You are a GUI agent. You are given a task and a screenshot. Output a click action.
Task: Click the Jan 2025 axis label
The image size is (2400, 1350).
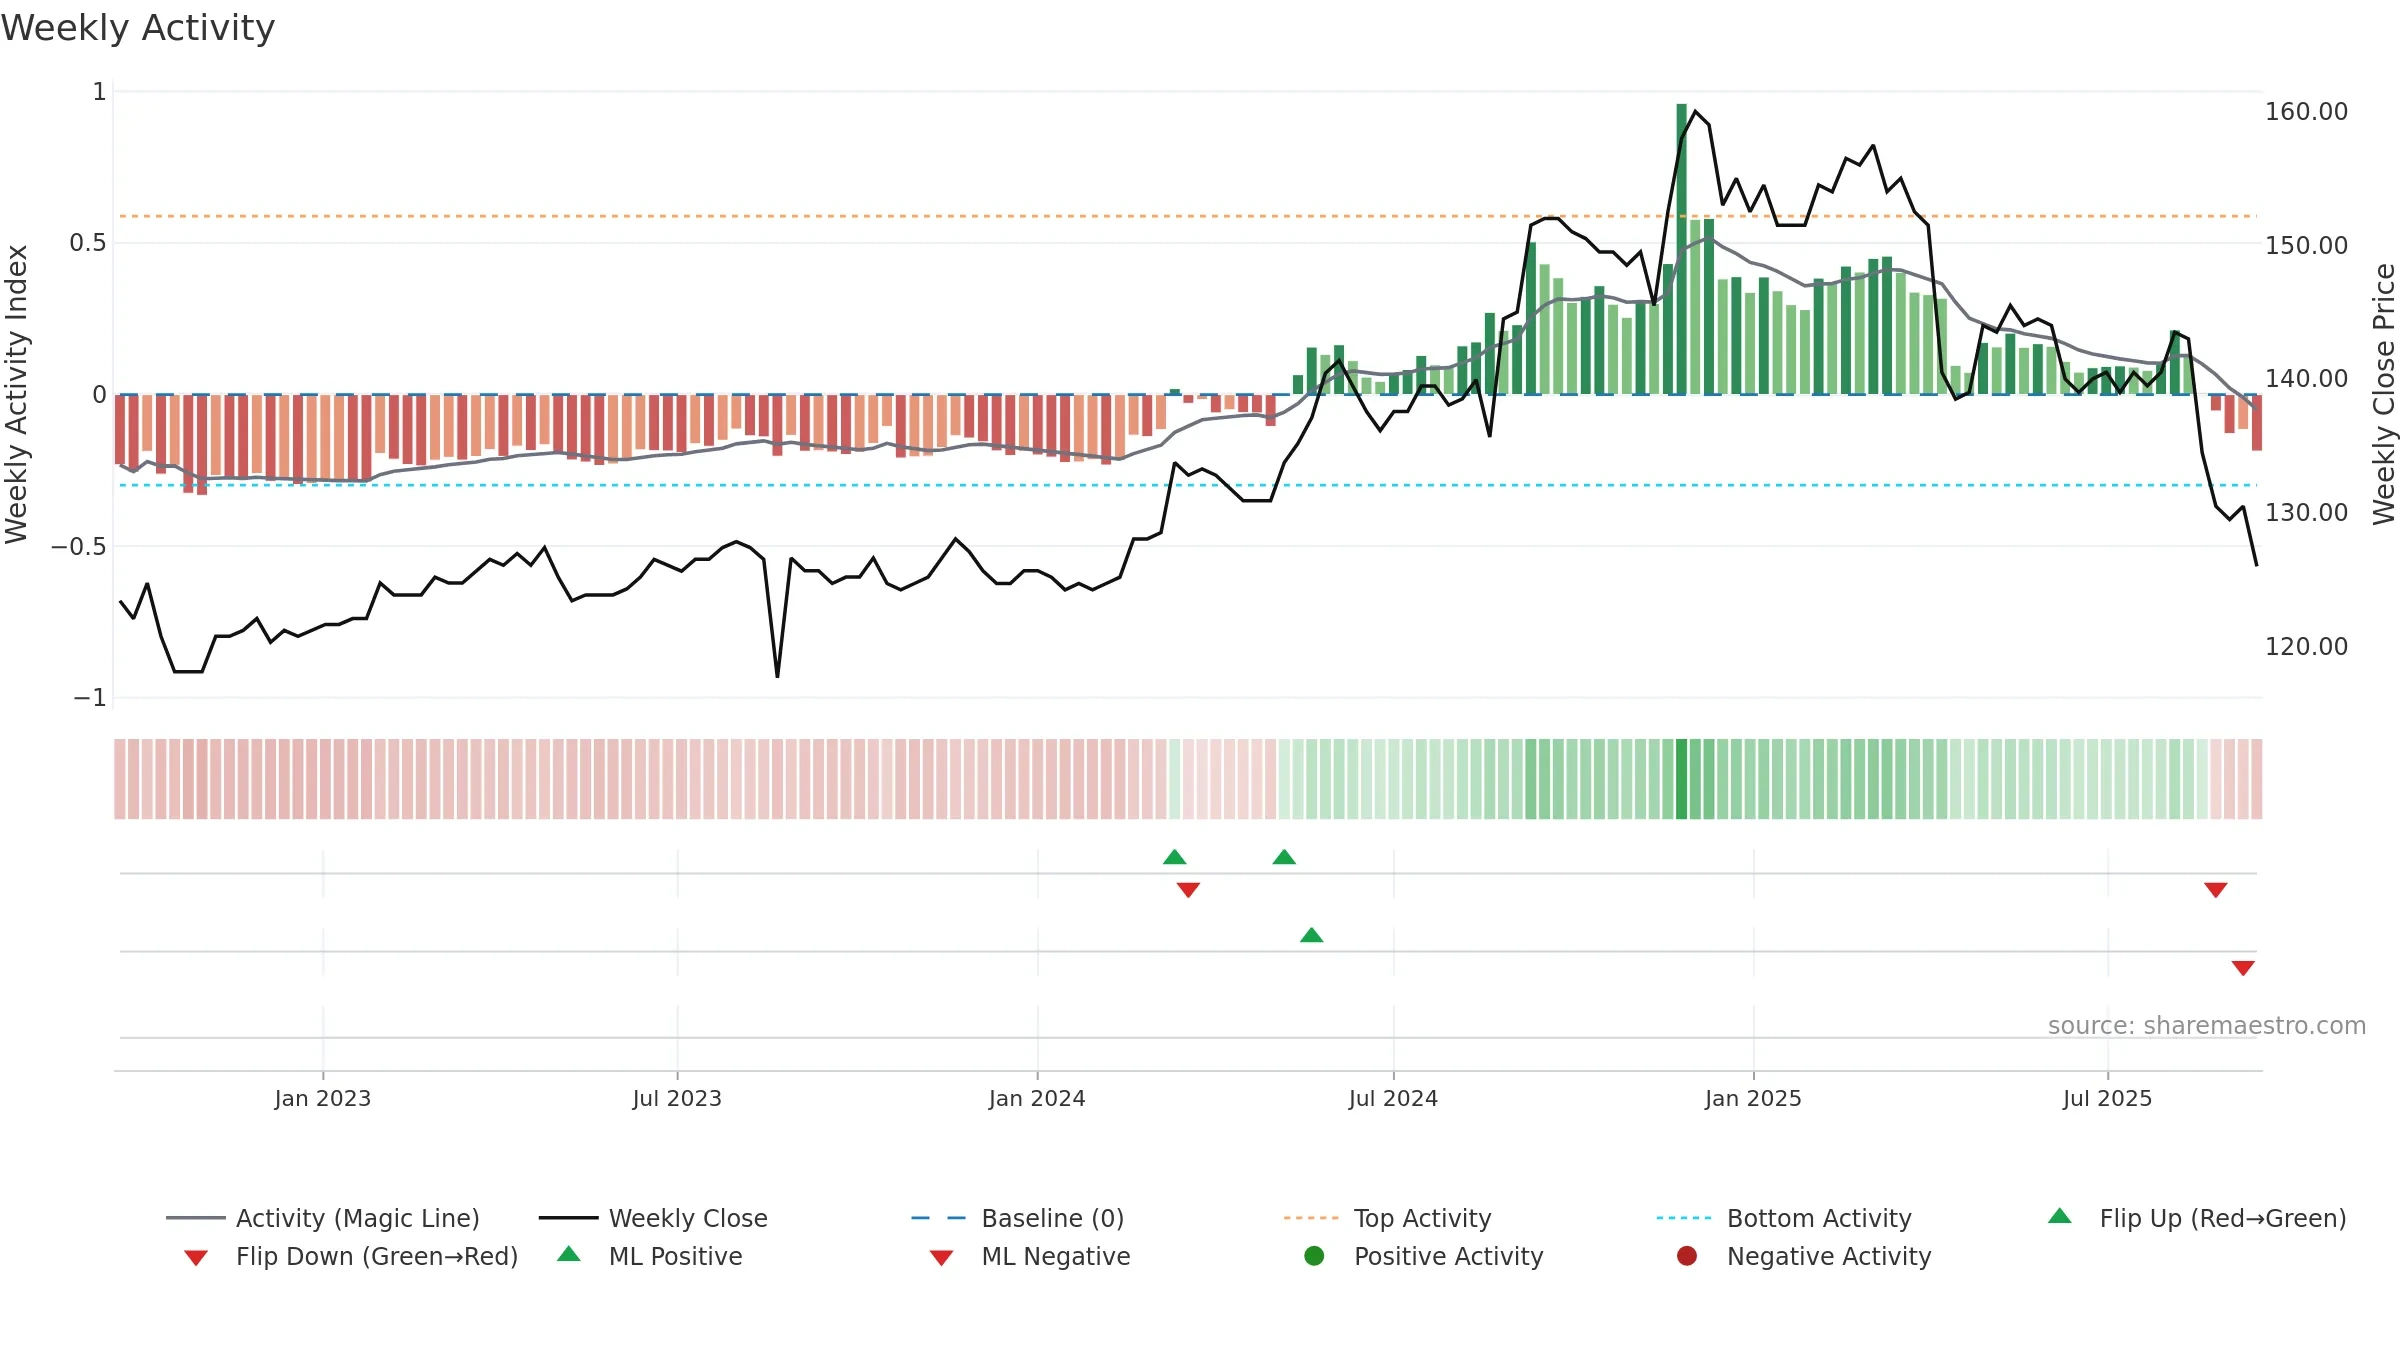(1753, 1098)
